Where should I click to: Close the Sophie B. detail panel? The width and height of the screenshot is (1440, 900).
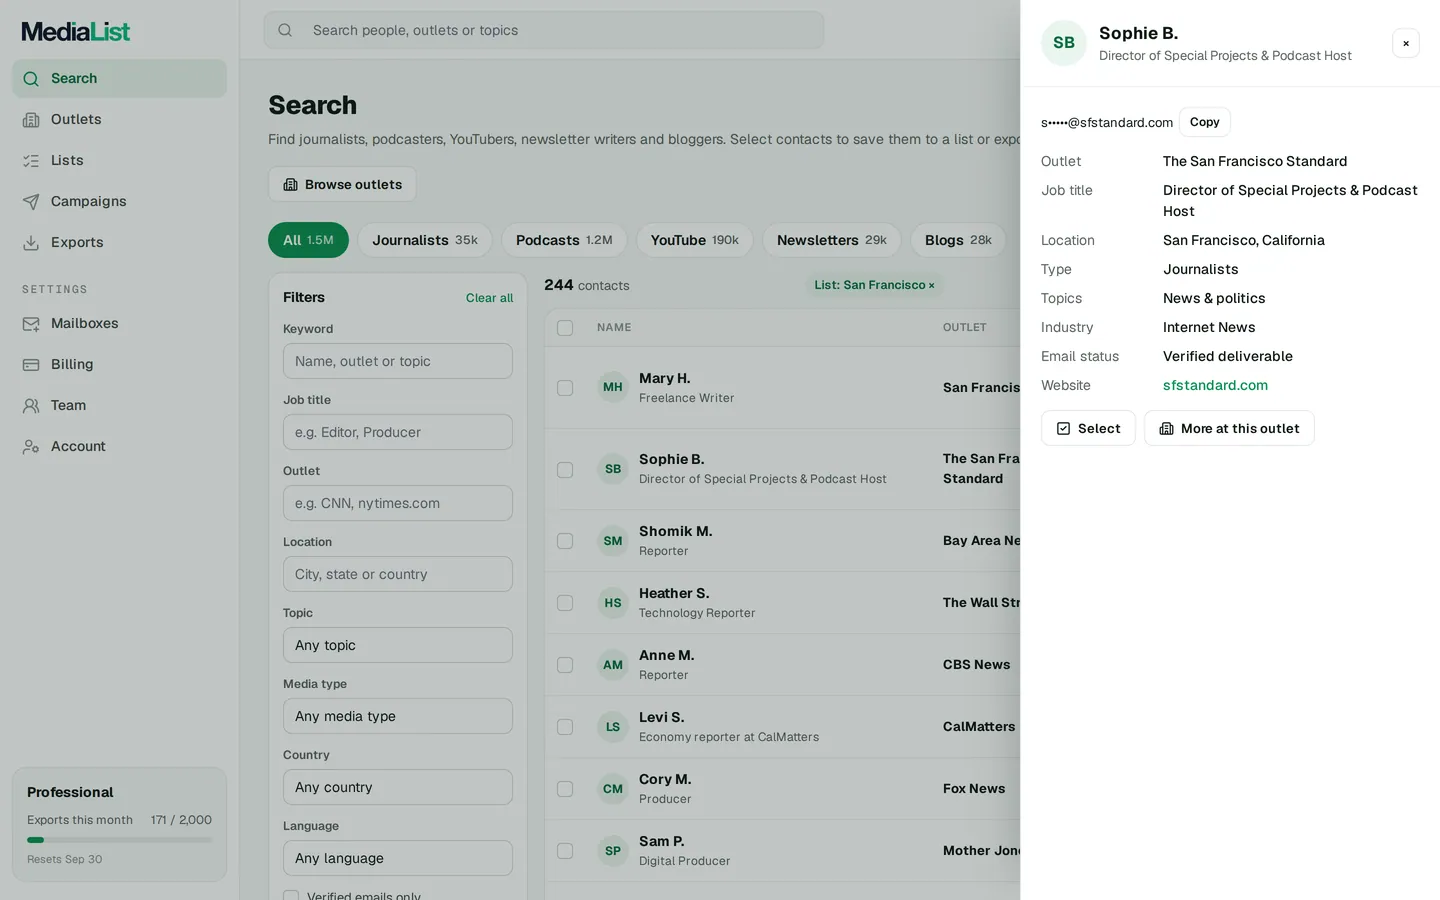click(1406, 43)
